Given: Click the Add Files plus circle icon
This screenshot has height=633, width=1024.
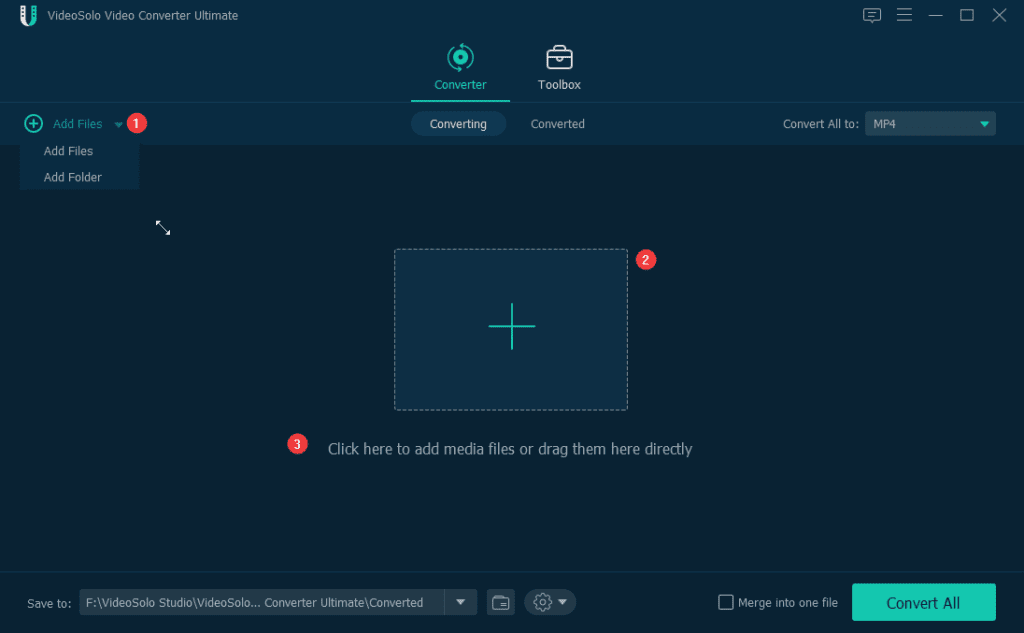Looking at the screenshot, I should [34, 124].
